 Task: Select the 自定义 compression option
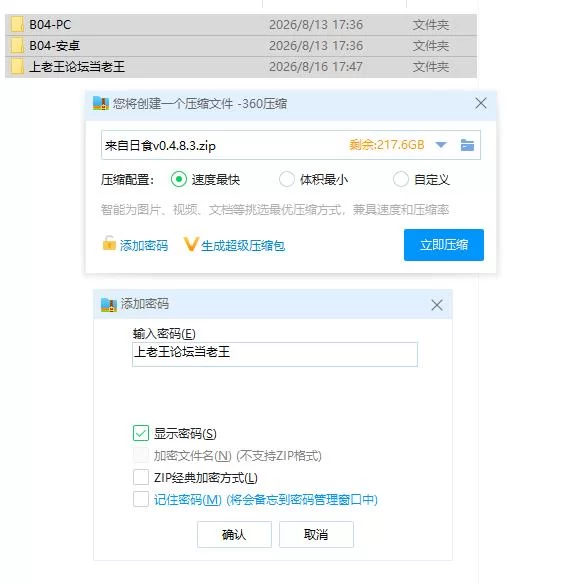(x=400, y=180)
